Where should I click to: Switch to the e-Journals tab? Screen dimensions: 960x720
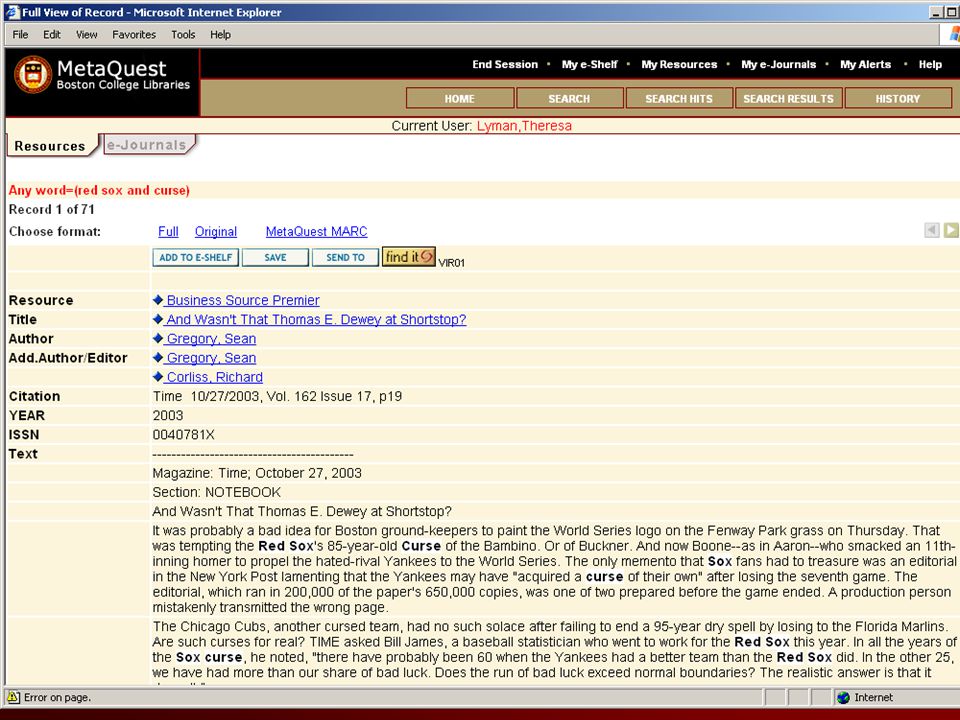[x=147, y=144]
